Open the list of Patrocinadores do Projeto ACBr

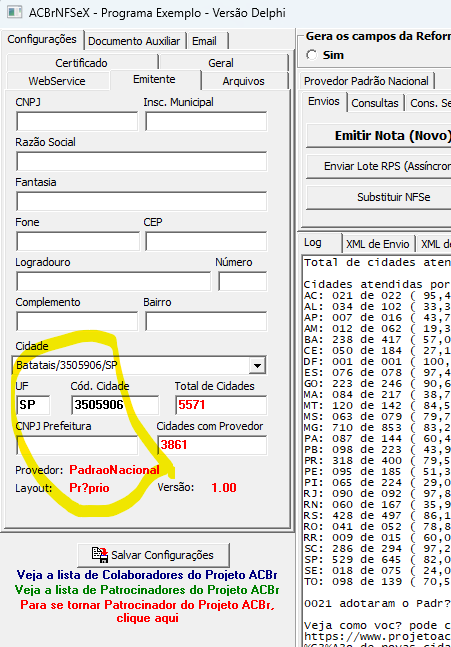point(147,590)
